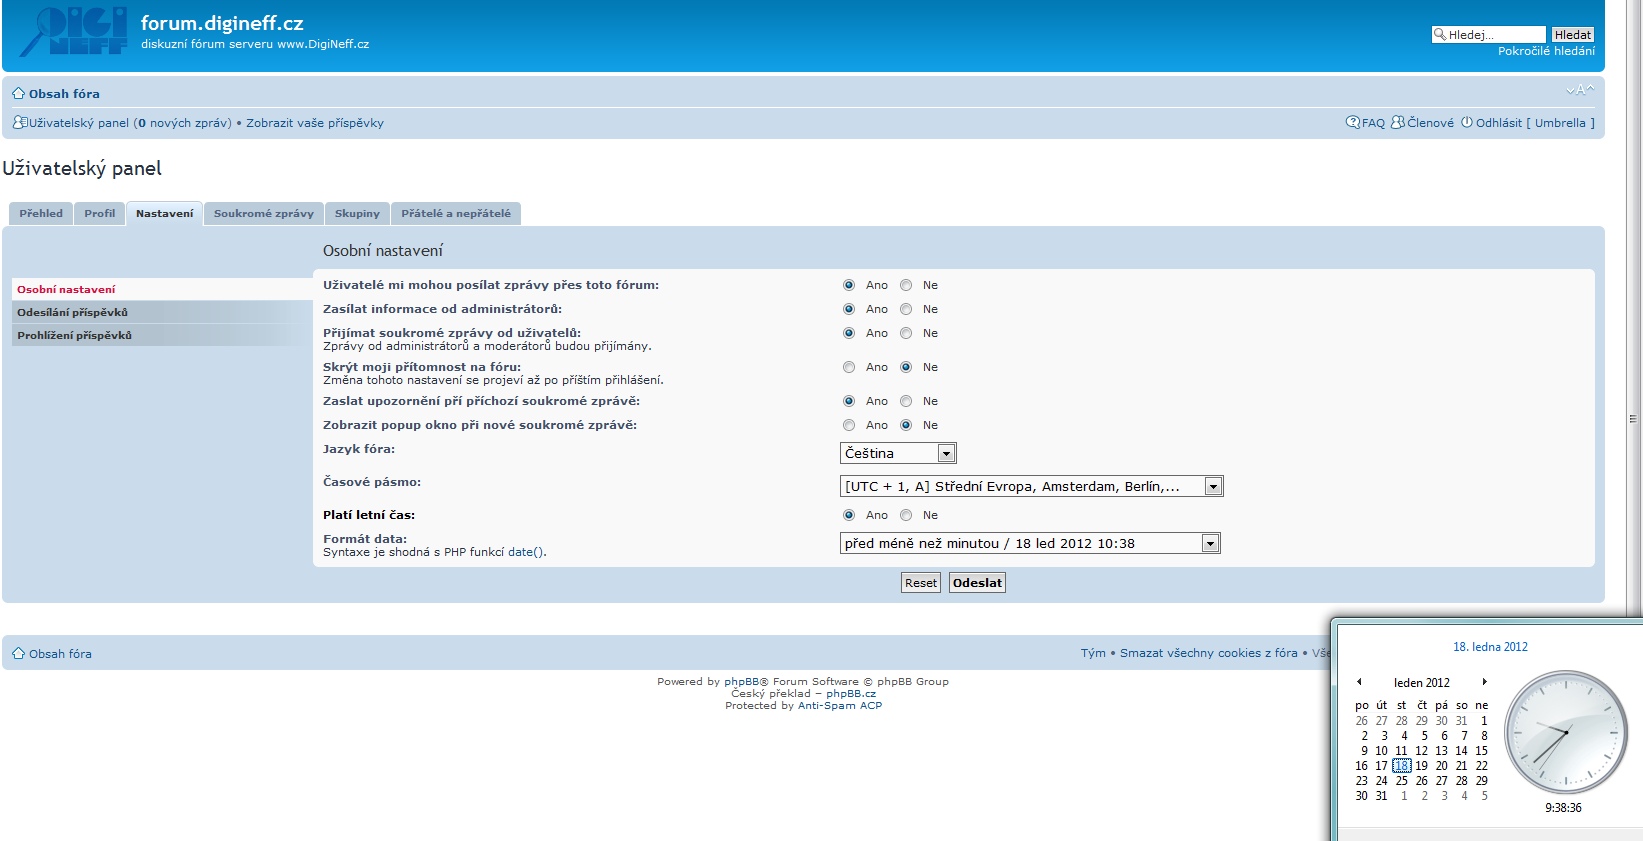Image resolution: width=1643 pixels, height=841 pixels.
Task: Click the font size change icon
Action: [1579, 91]
